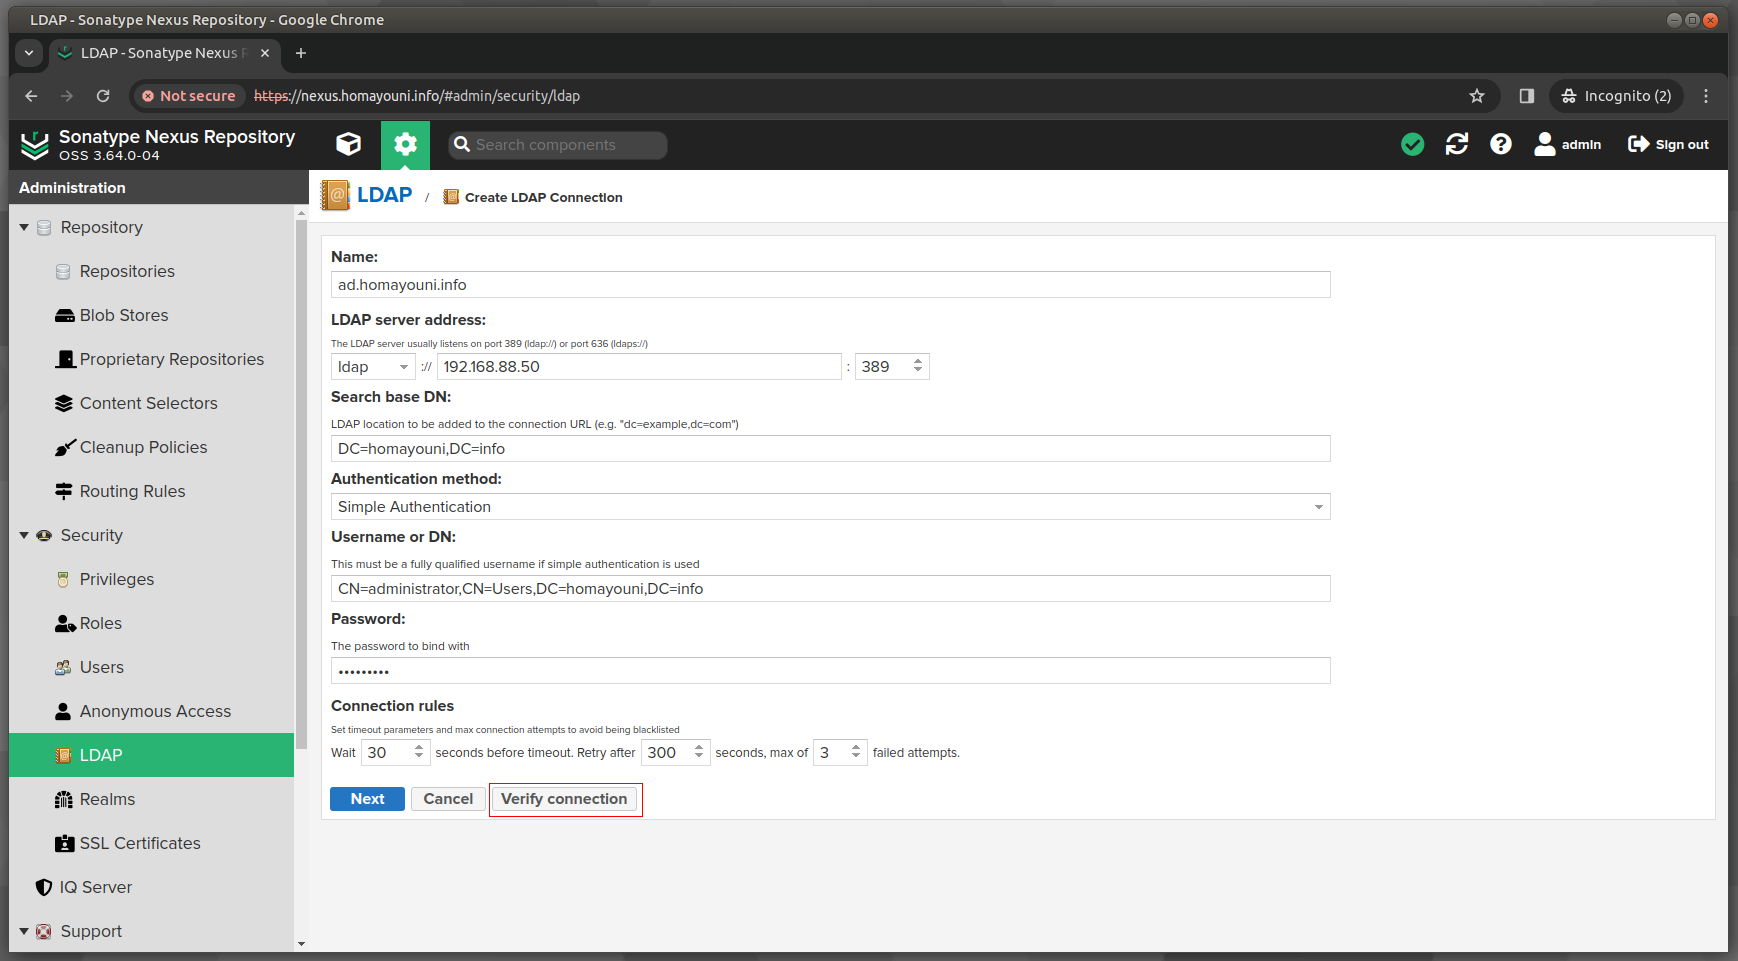The width and height of the screenshot is (1738, 961).
Task: Go back in Chrome
Action: tap(31, 96)
